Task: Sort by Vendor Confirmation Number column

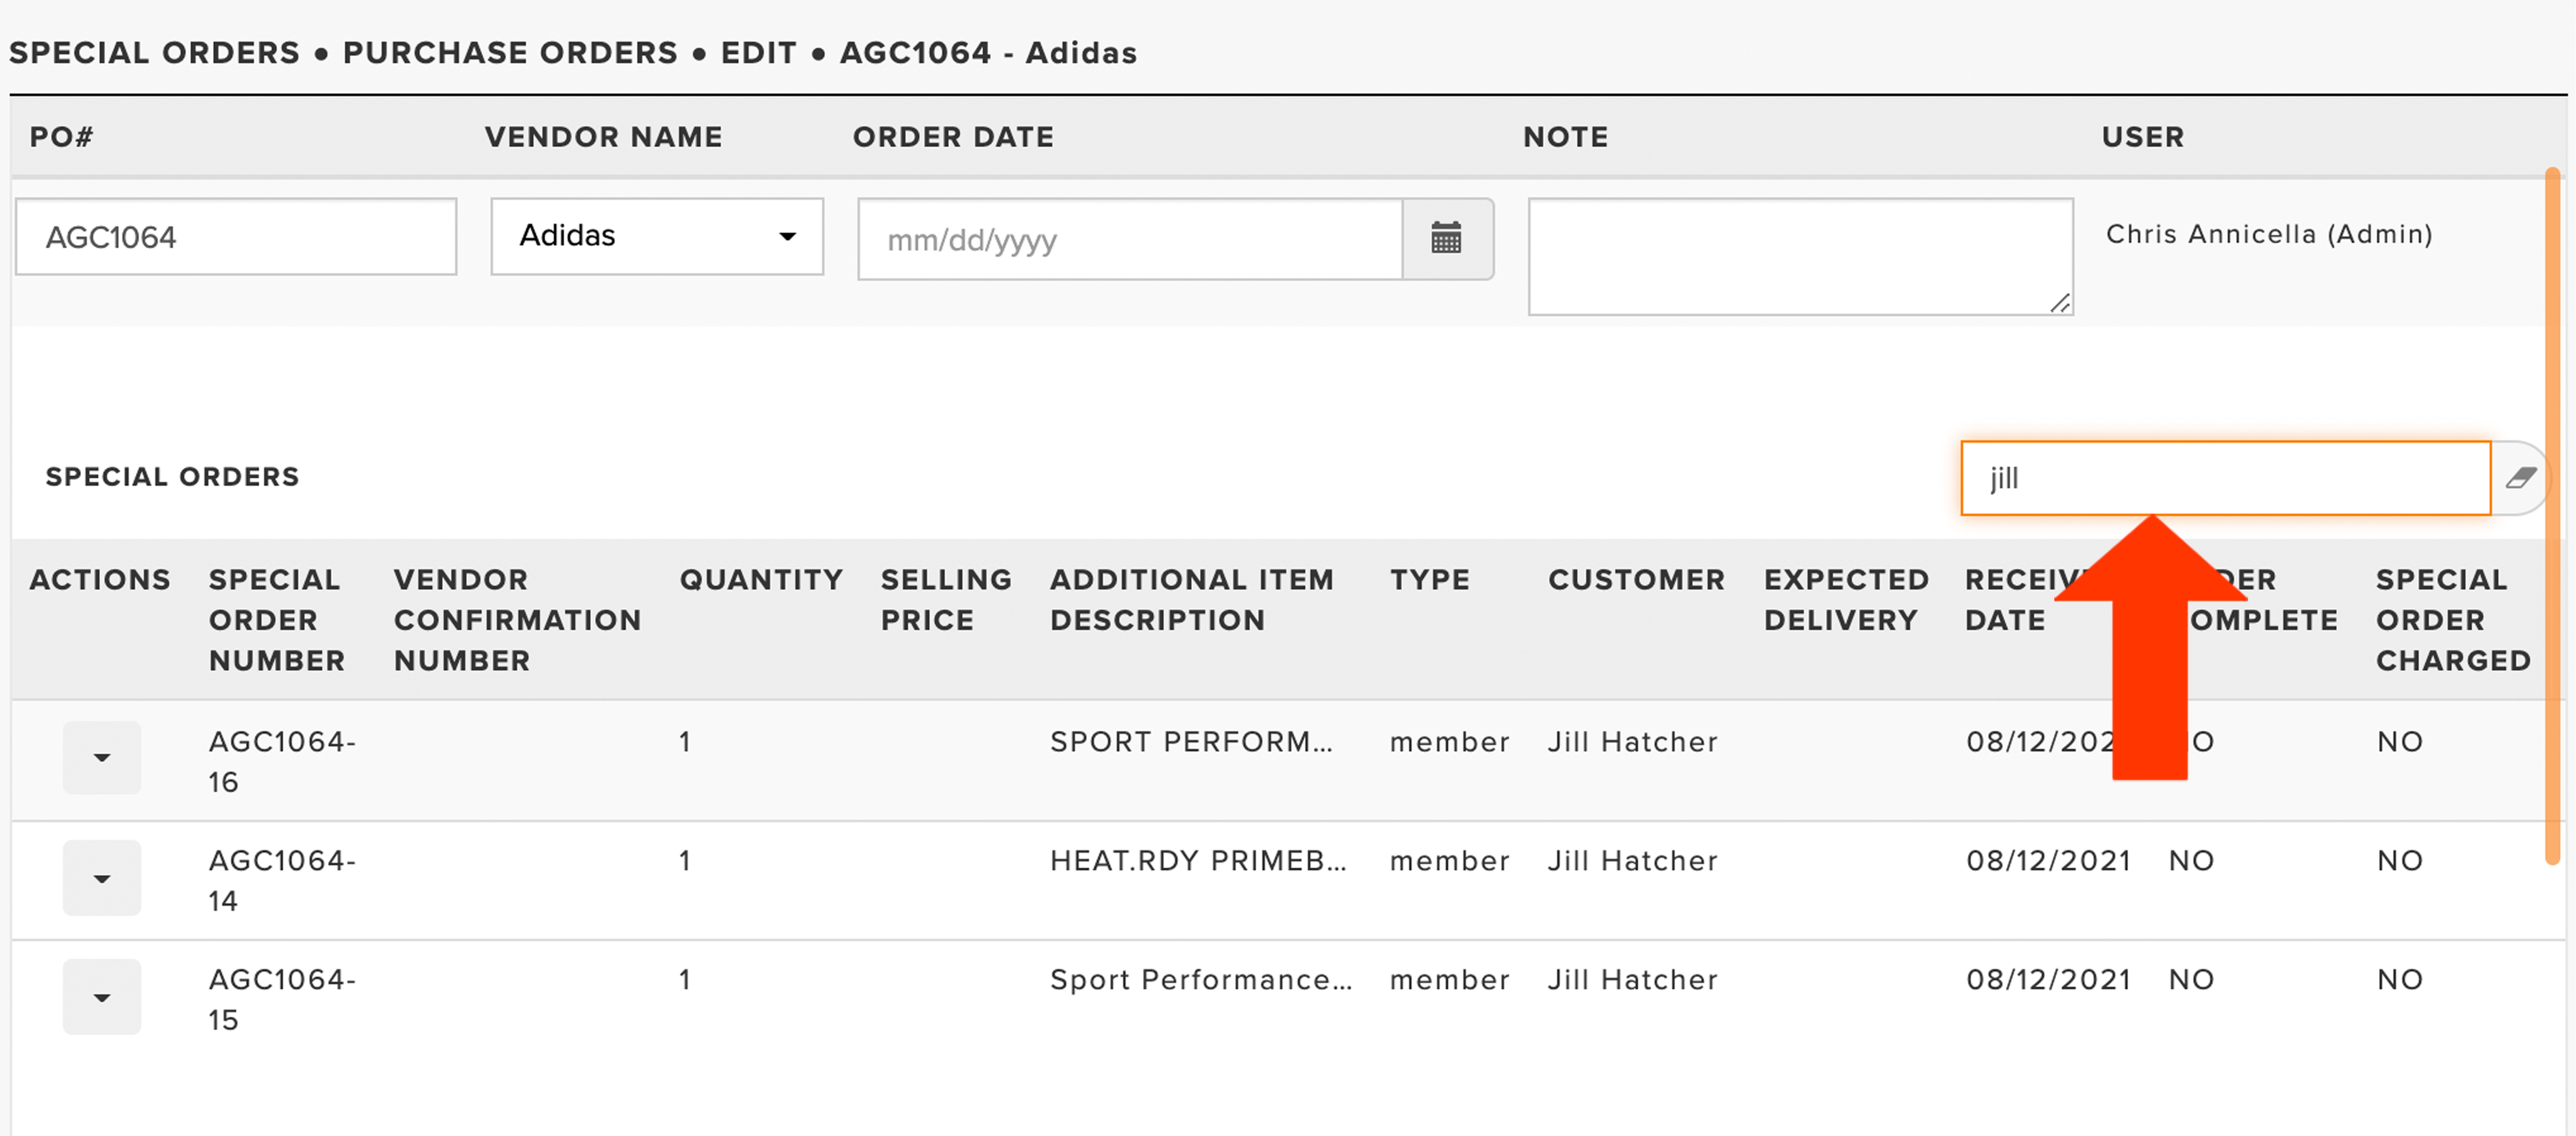Action: click(517, 620)
